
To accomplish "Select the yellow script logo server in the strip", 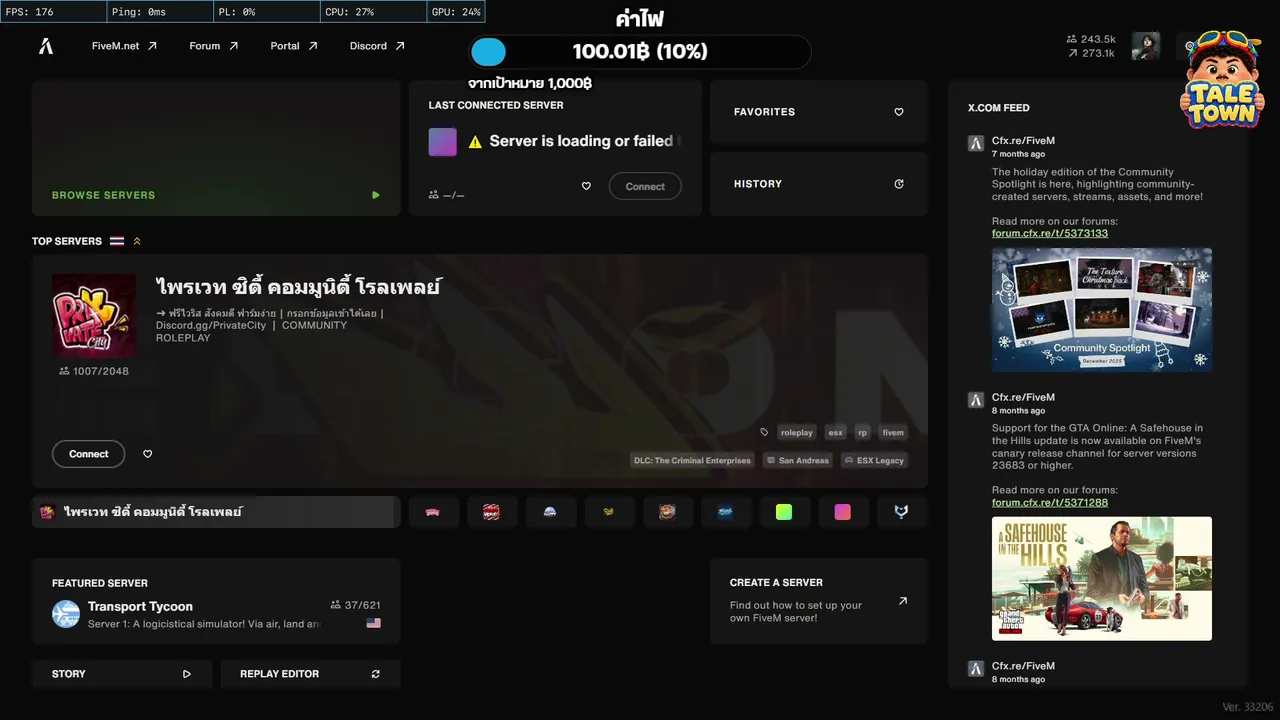I will click(609, 512).
